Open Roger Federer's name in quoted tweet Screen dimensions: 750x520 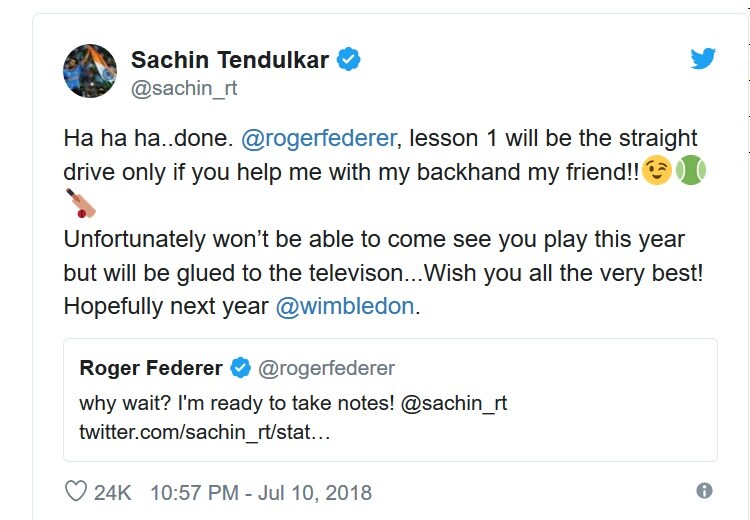(x=151, y=369)
